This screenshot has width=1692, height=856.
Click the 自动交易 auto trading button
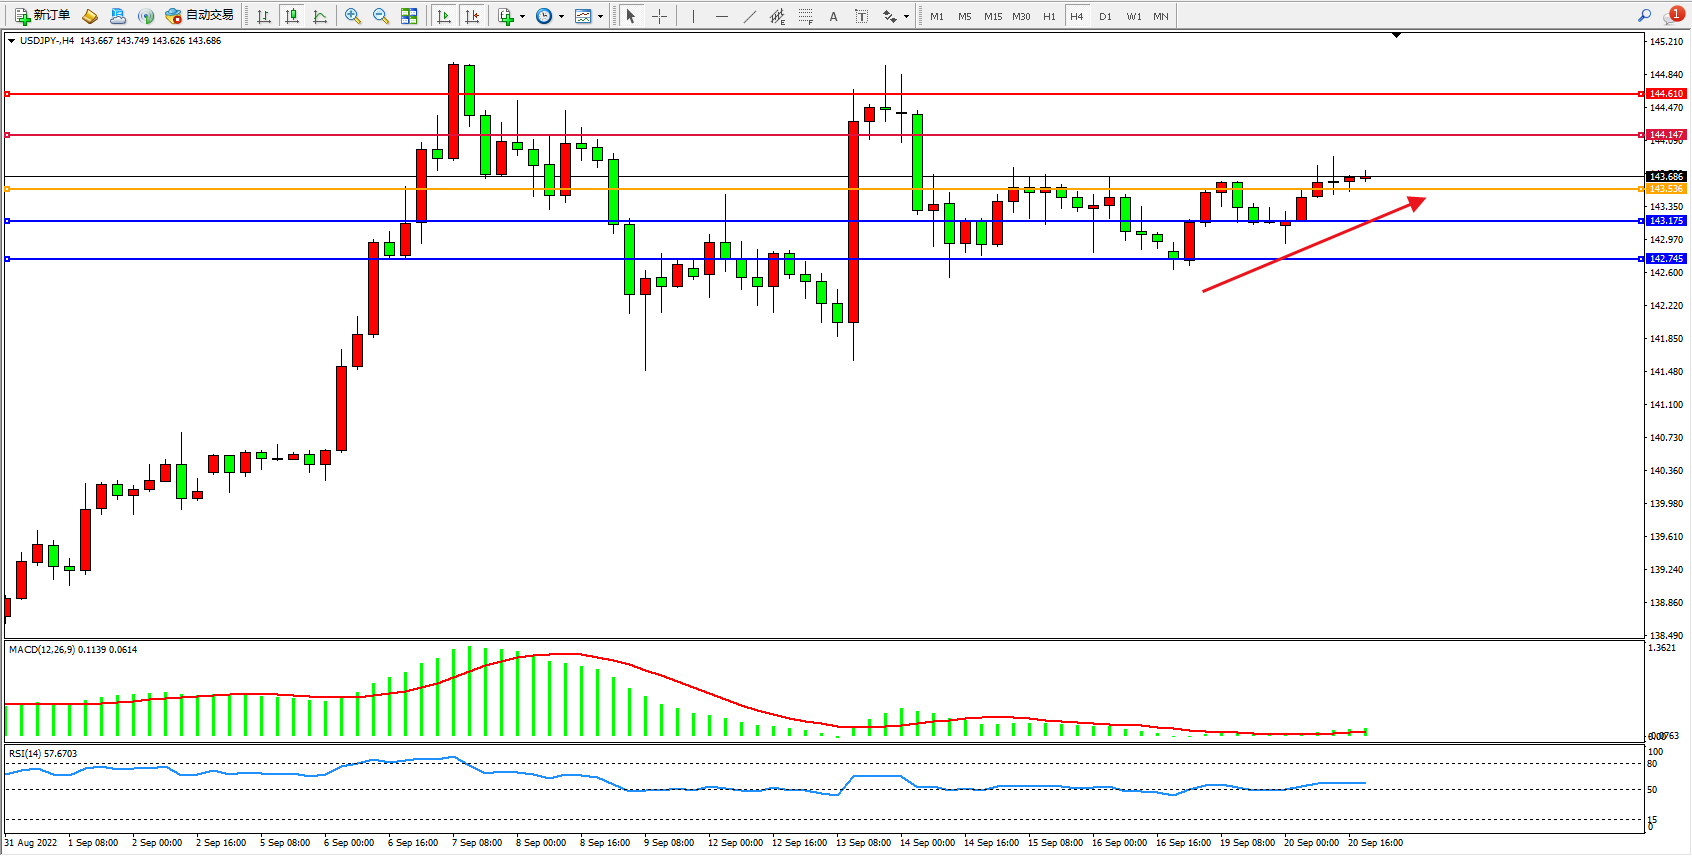[x=200, y=16]
